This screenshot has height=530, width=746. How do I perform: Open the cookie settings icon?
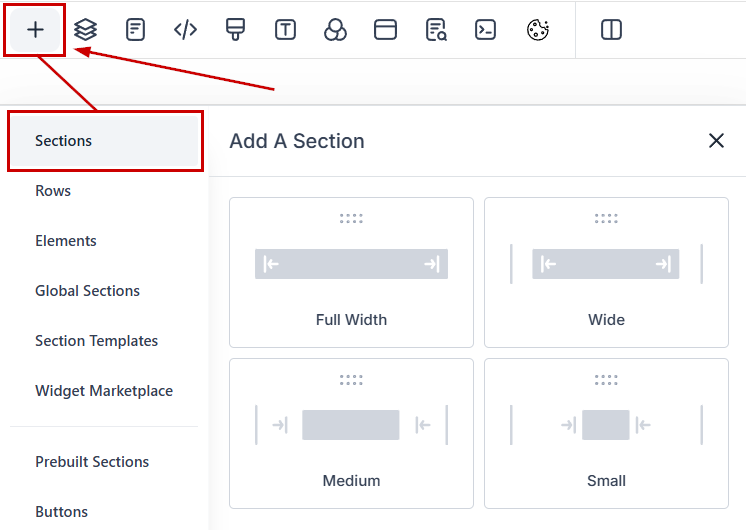pos(538,30)
